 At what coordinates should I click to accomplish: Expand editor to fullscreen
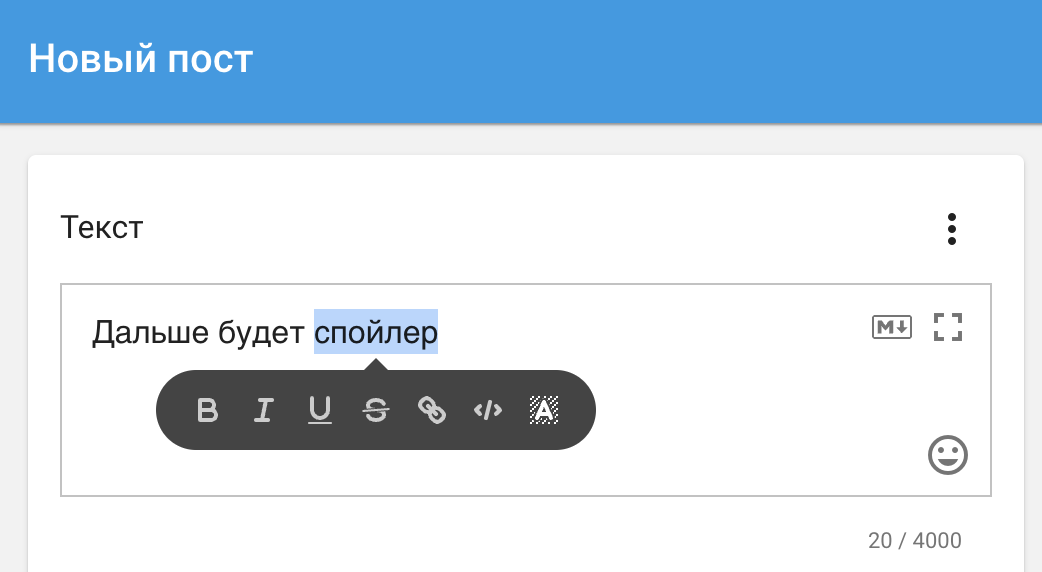point(948,327)
